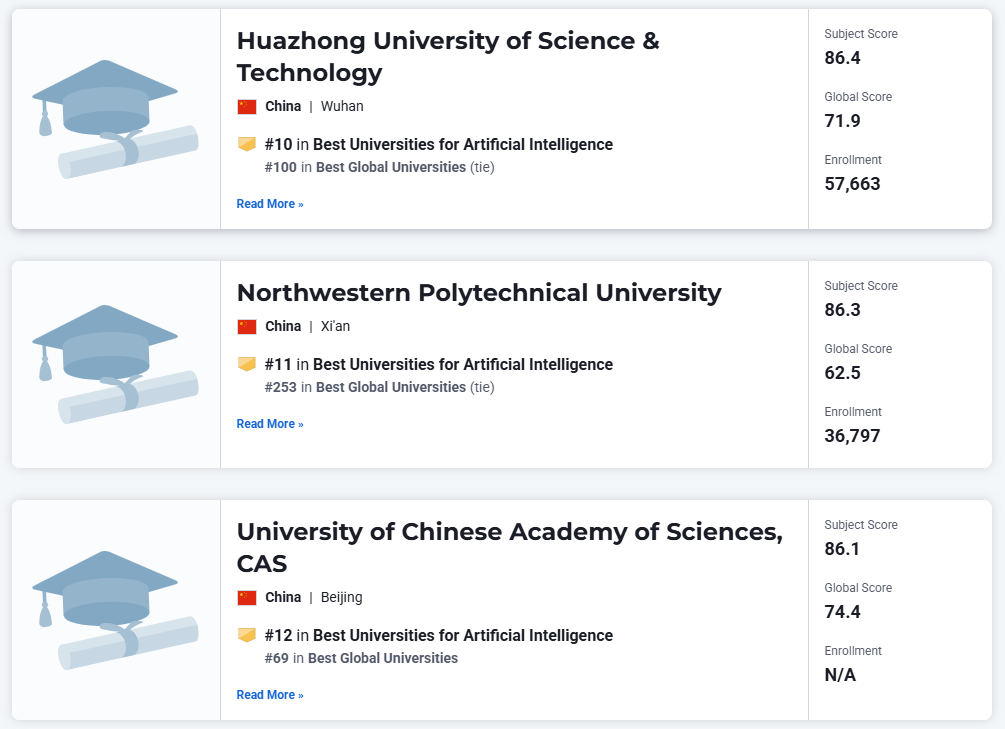The height and width of the screenshot is (729, 1005).
Task: Click Read More under Northwestern Polytechnical
Action: [270, 424]
